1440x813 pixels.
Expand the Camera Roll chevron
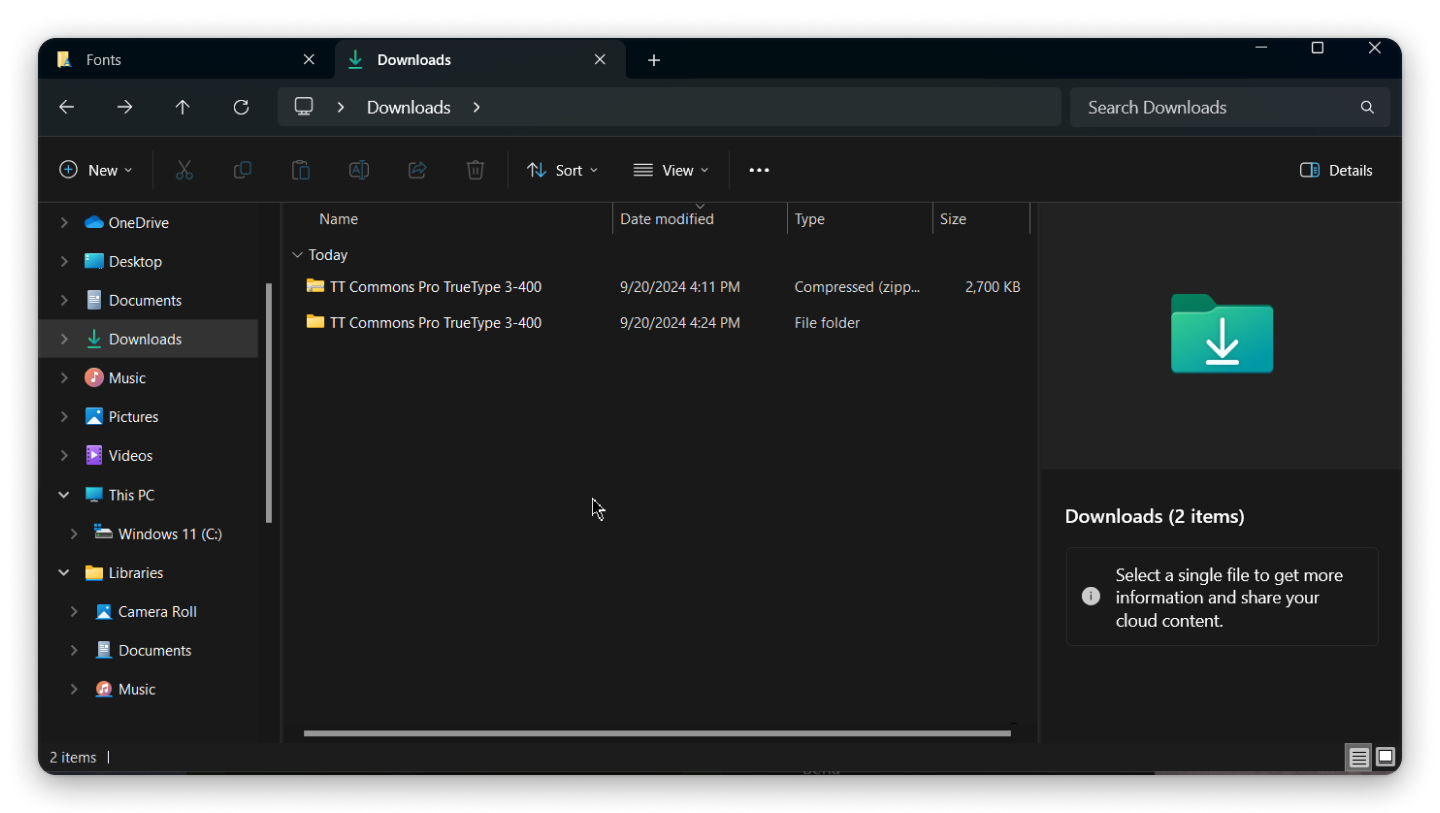click(74, 611)
